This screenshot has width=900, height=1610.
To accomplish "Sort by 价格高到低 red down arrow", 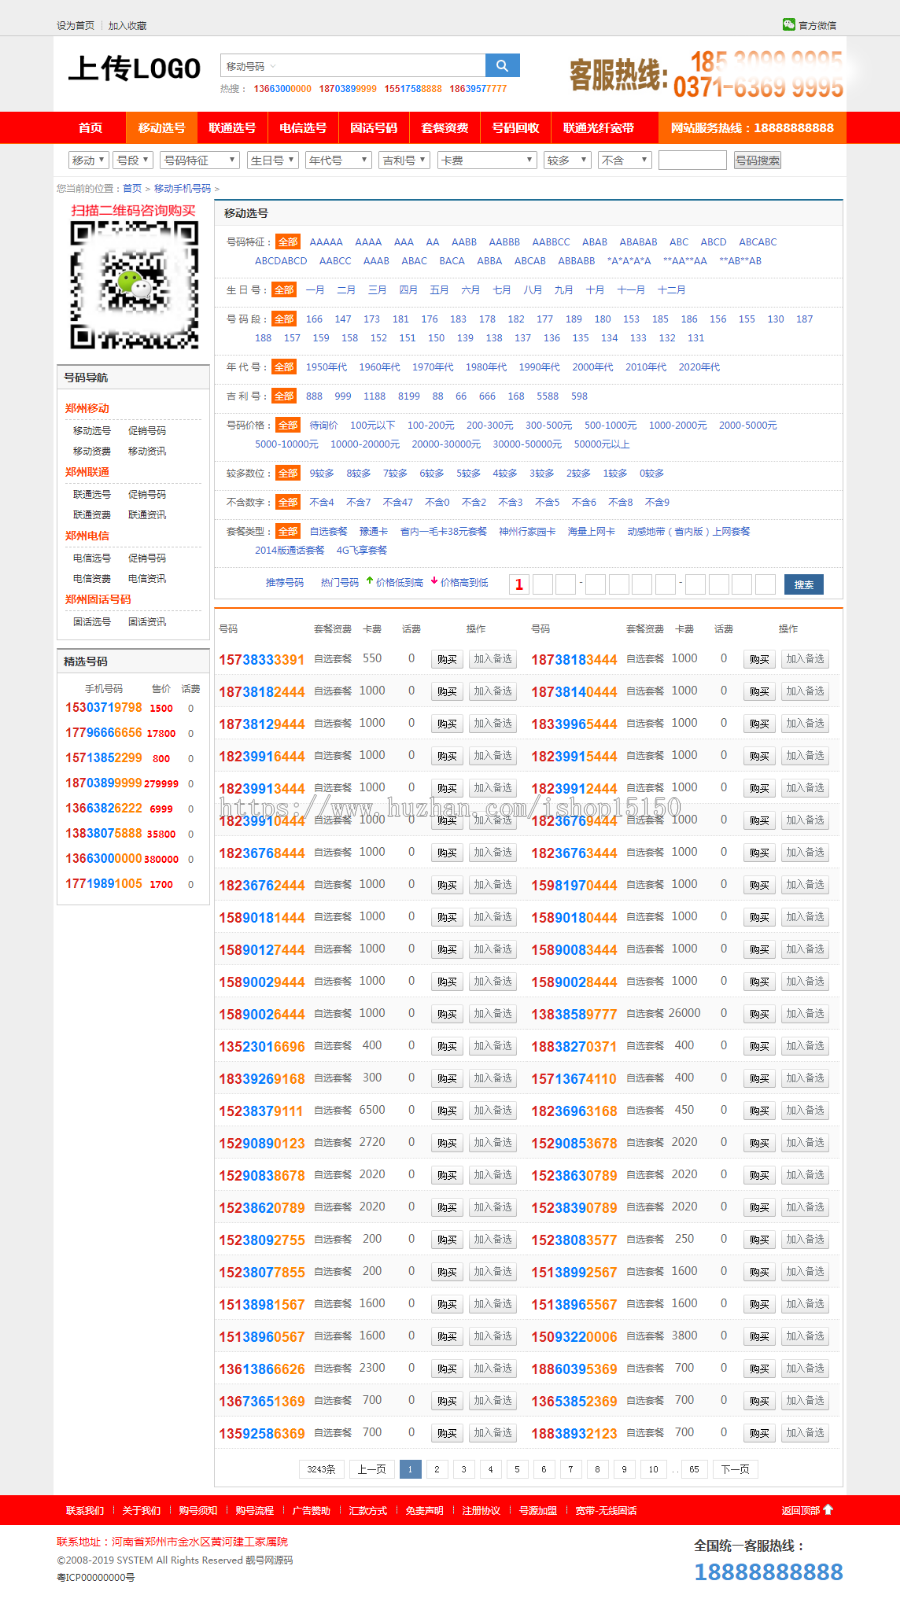I will coord(459,582).
